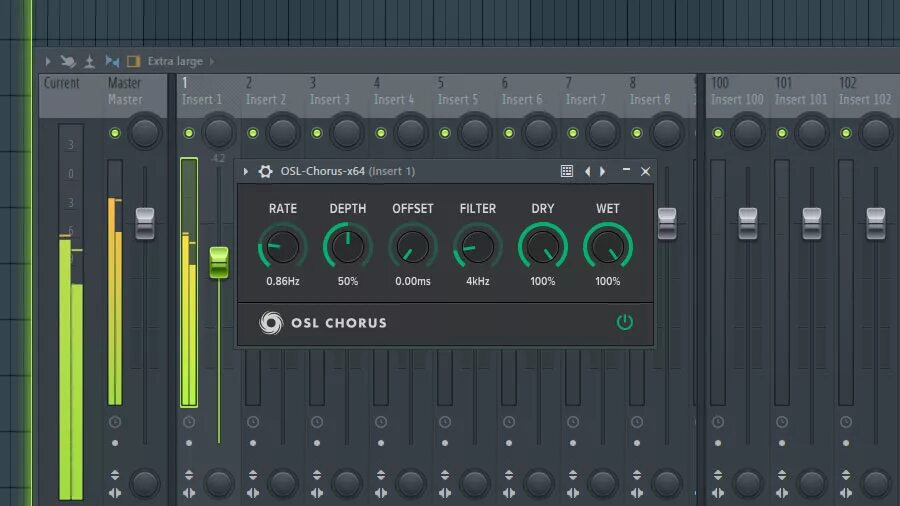900x506 pixels.
Task: Click the OFFSET knob
Action: pos(413,247)
